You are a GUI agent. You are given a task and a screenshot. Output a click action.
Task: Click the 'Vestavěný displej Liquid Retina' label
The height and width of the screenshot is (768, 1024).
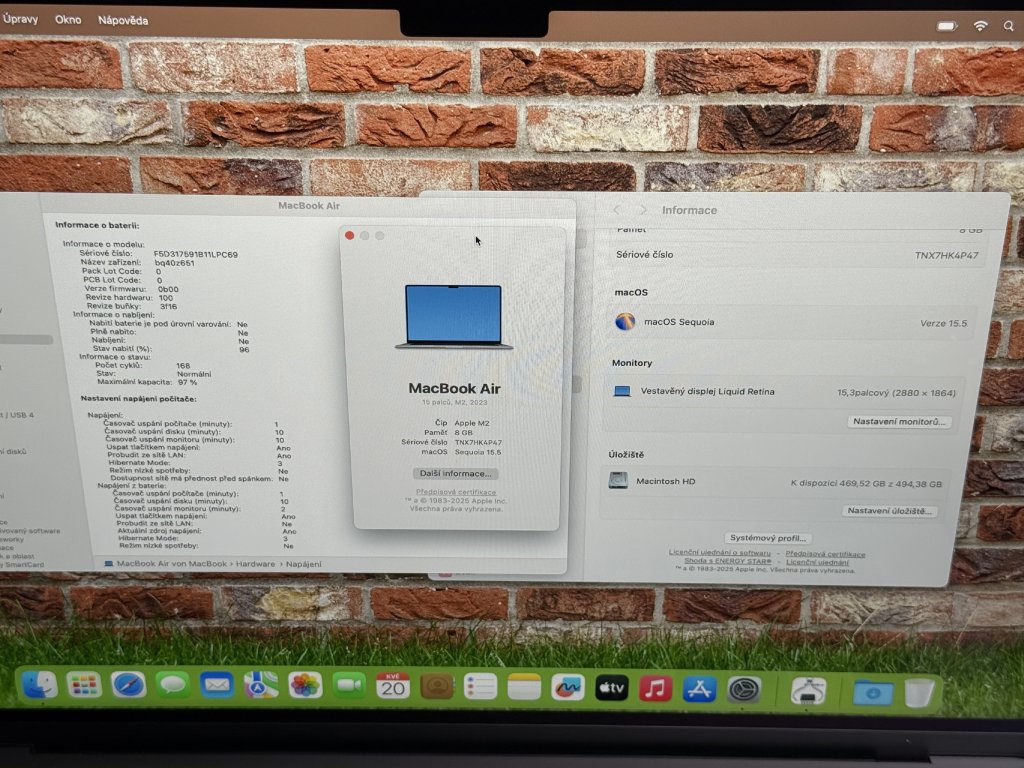point(707,391)
